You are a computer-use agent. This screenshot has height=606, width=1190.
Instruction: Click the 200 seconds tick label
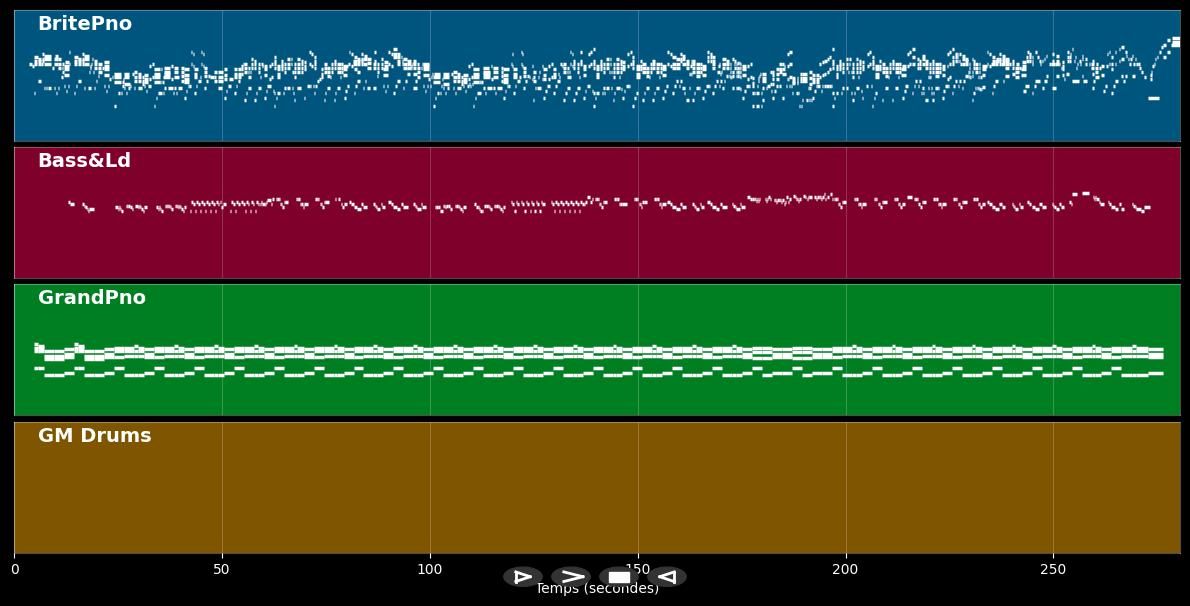pos(845,570)
